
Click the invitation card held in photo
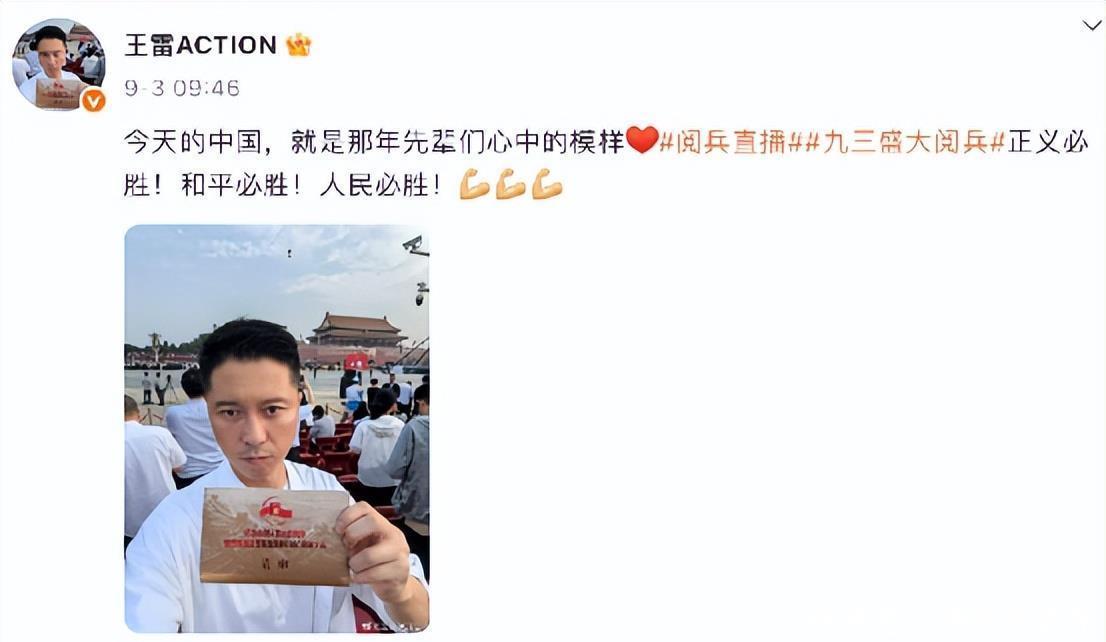click(x=275, y=536)
